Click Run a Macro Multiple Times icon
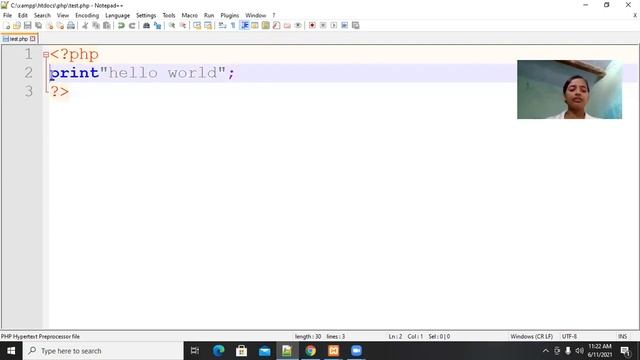640x360 pixels. pyautogui.click(x=344, y=25)
